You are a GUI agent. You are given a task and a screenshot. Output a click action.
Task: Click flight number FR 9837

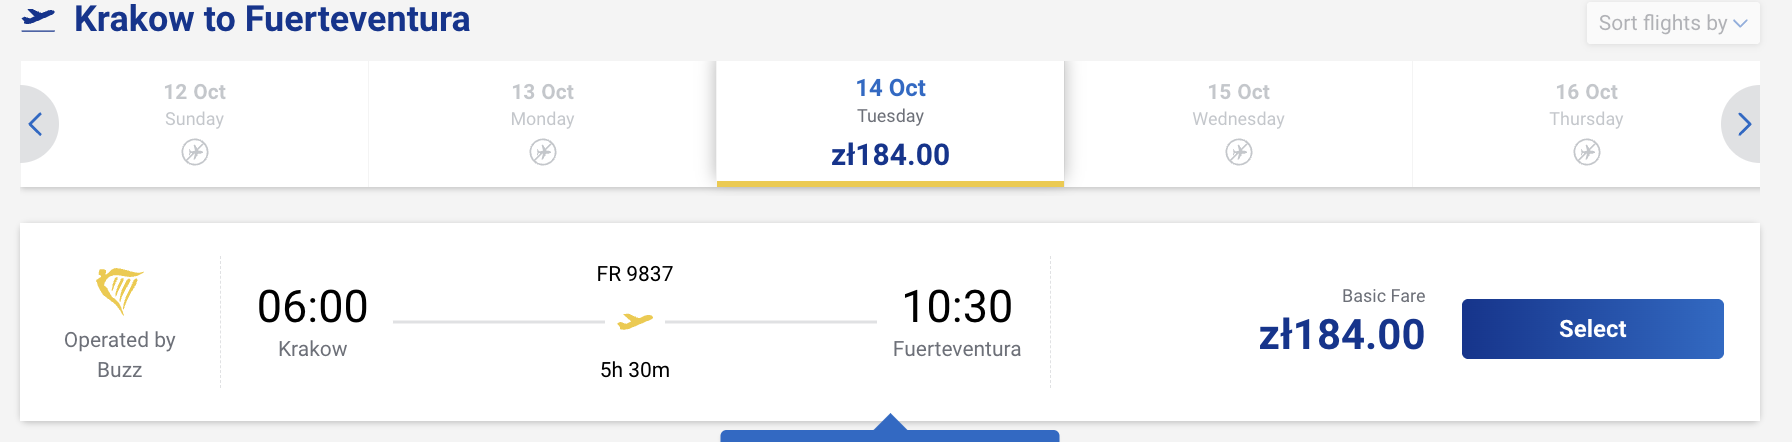pos(635,274)
